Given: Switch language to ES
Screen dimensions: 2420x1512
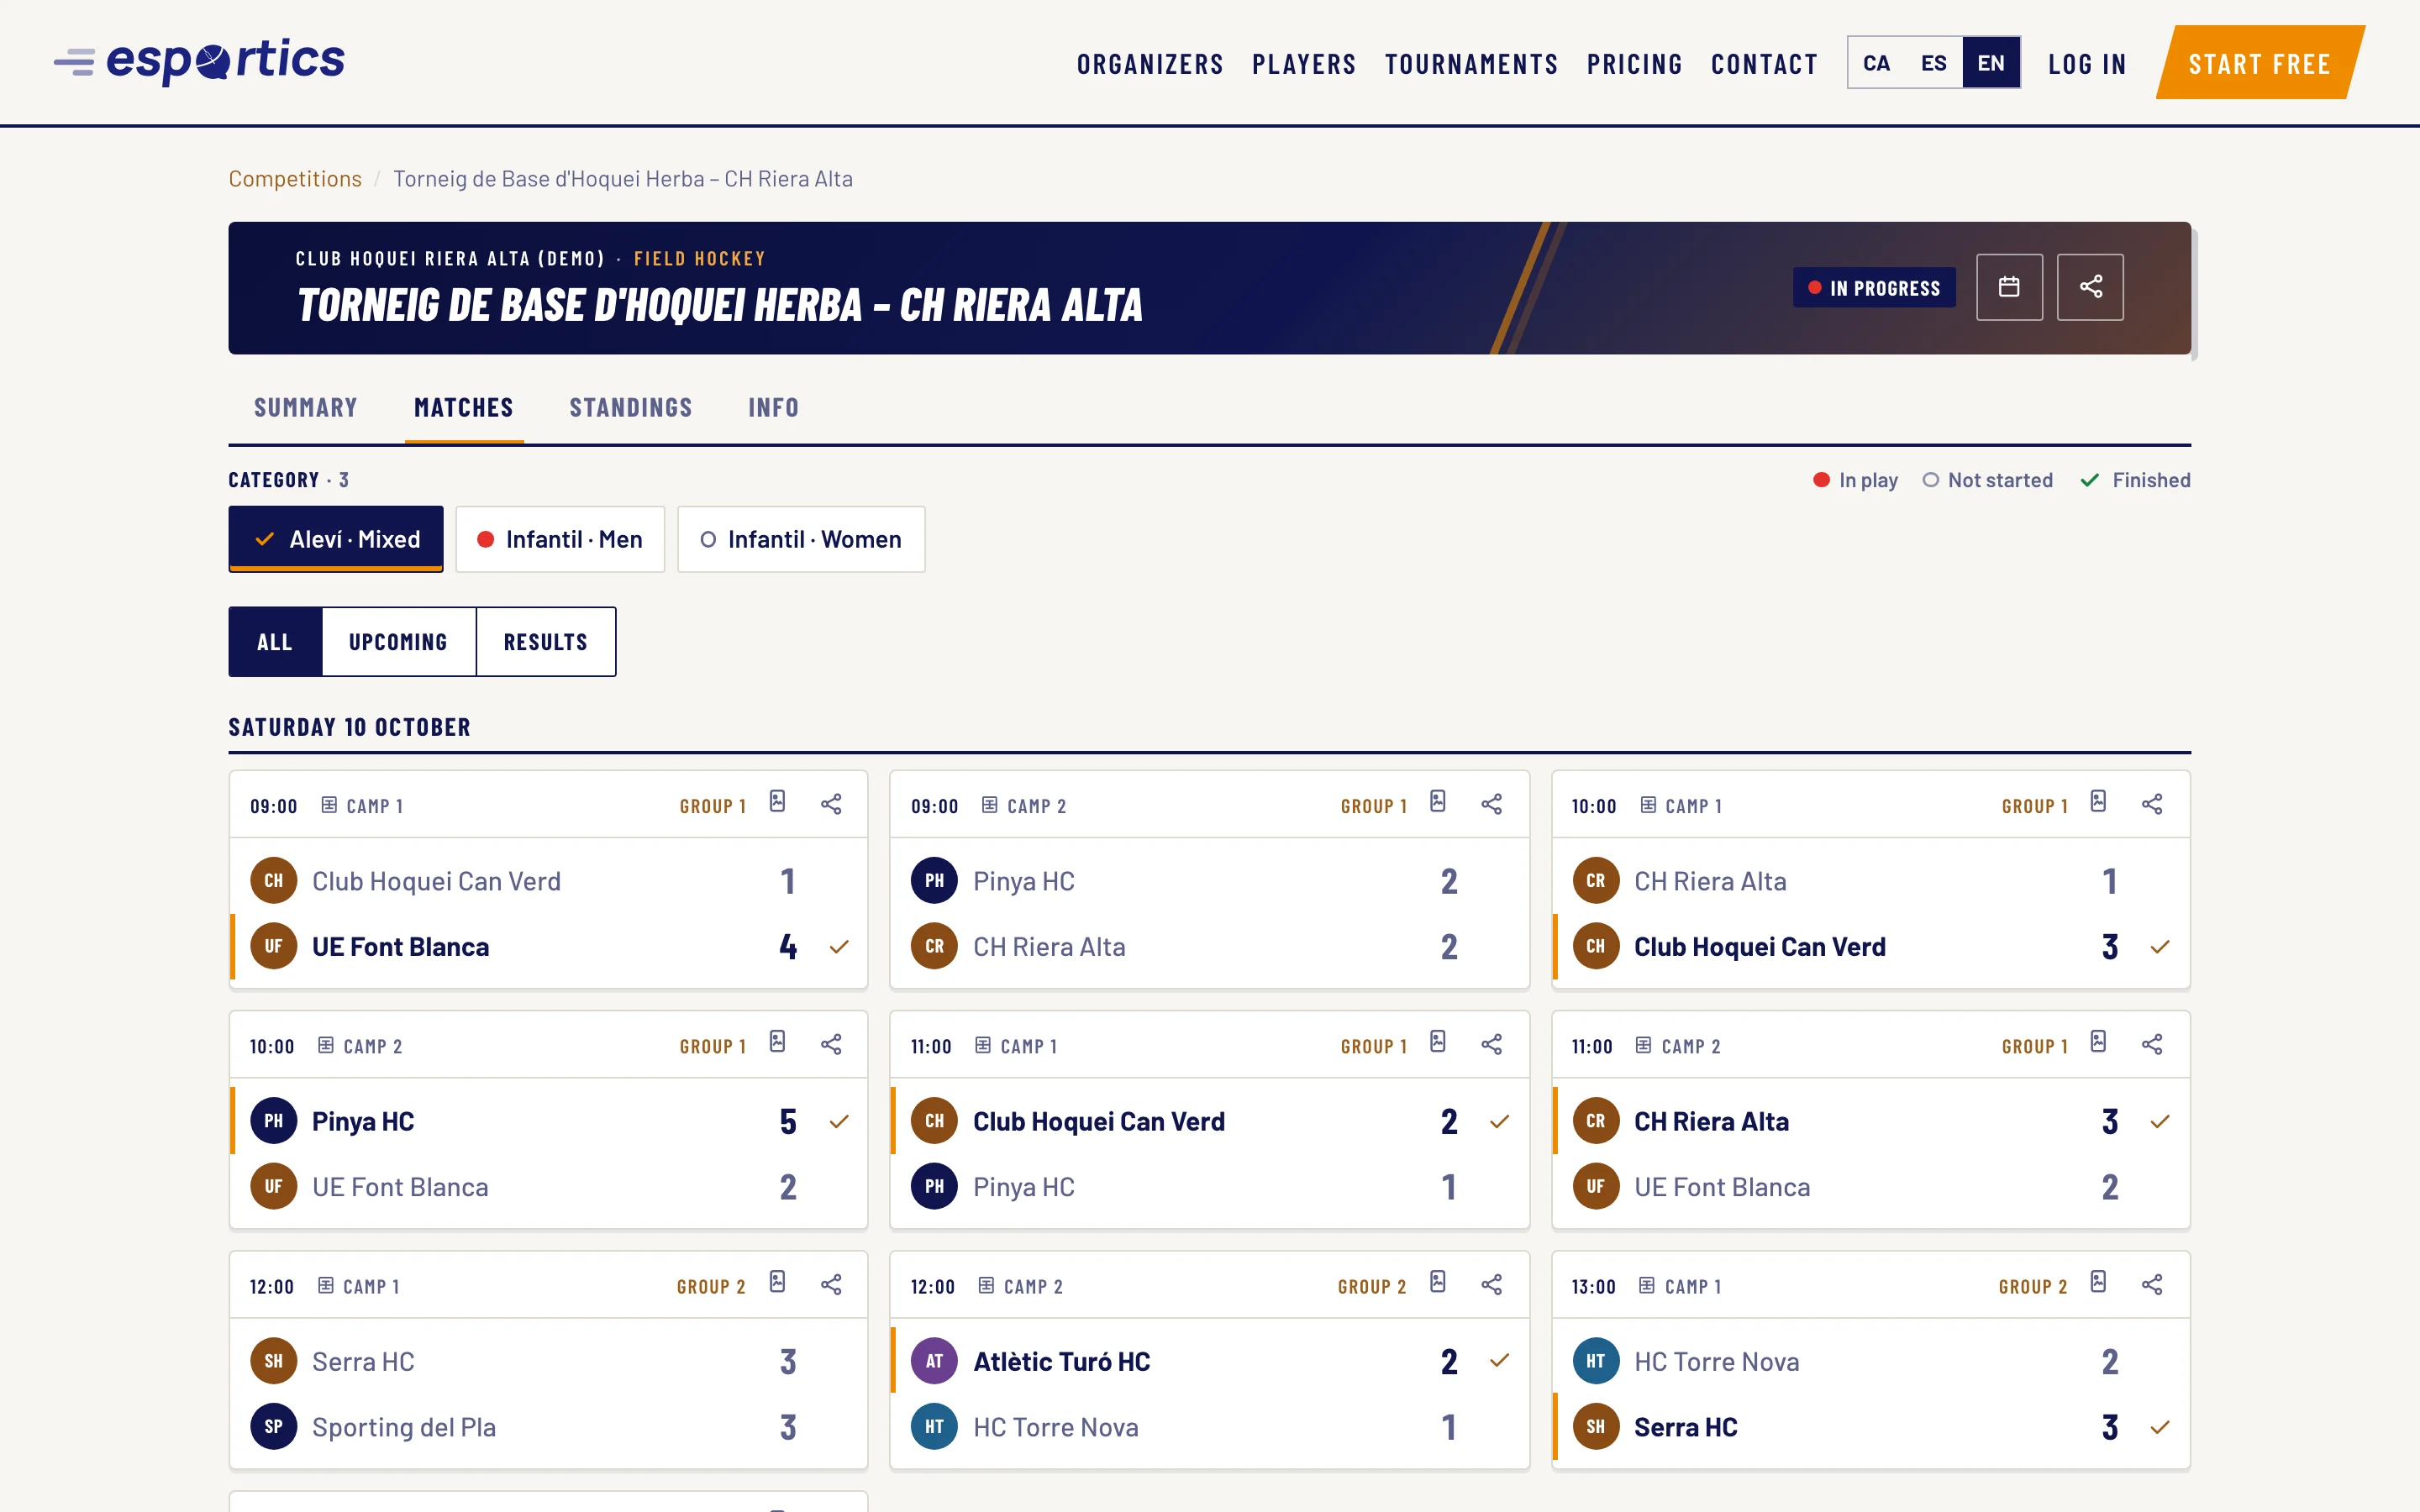Looking at the screenshot, I should coord(1934,63).
